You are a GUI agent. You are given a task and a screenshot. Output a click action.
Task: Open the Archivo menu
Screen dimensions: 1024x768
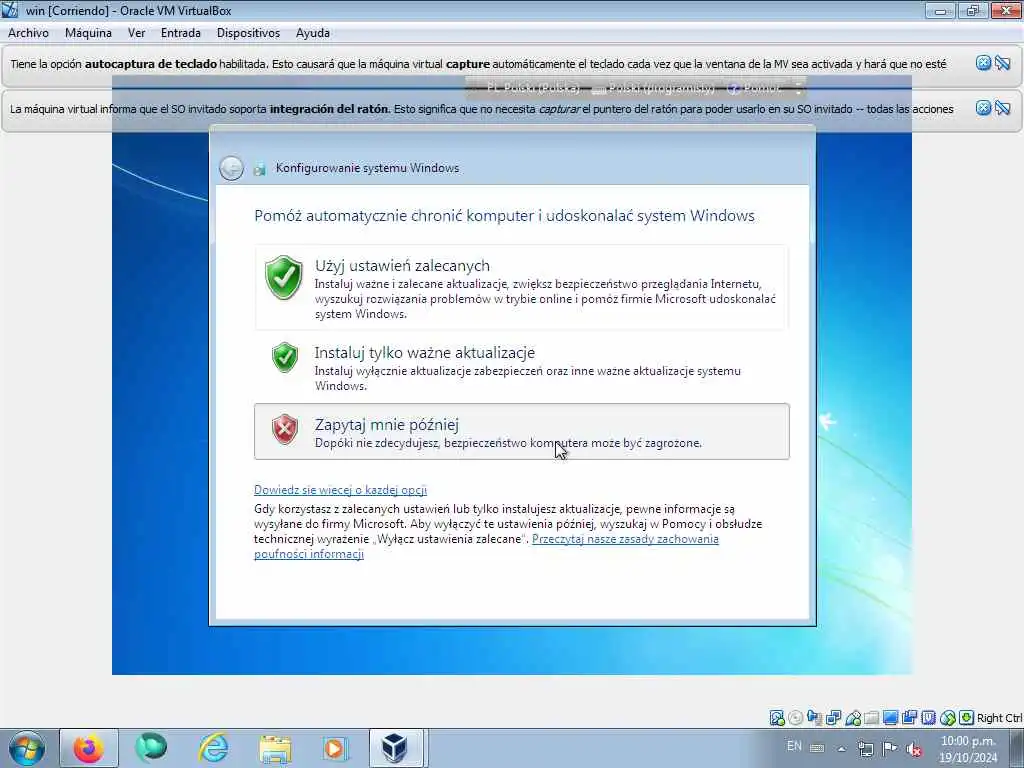(x=28, y=33)
